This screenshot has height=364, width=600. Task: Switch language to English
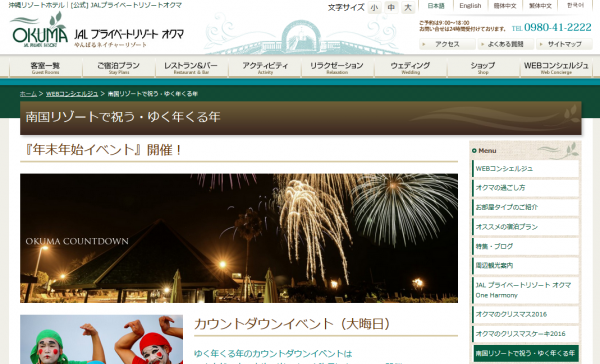(x=470, y=6)
